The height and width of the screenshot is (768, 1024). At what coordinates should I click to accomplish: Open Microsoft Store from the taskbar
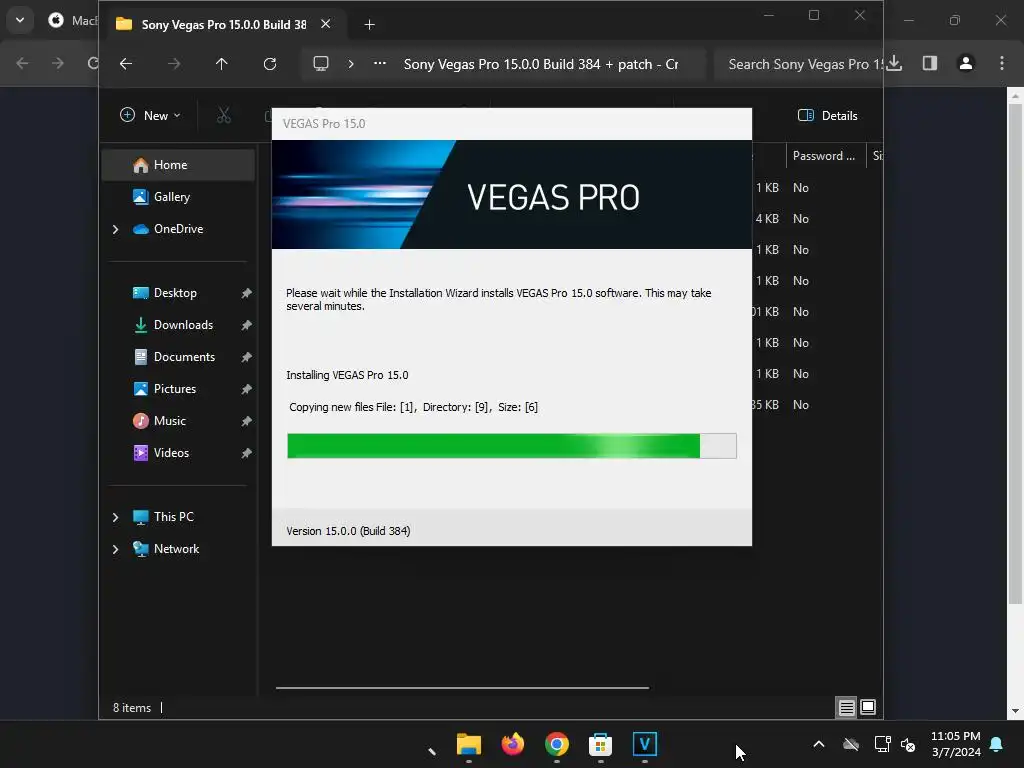pos(600,744)
